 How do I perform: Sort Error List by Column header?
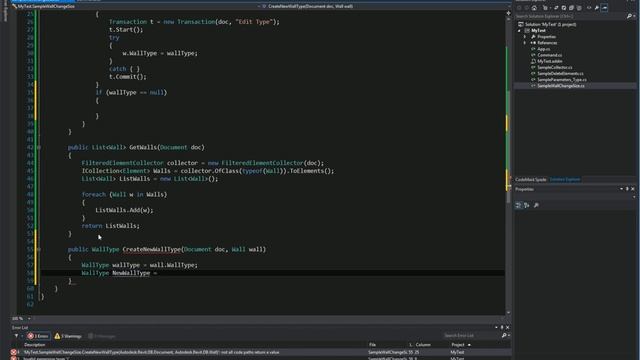click(423, 345)
